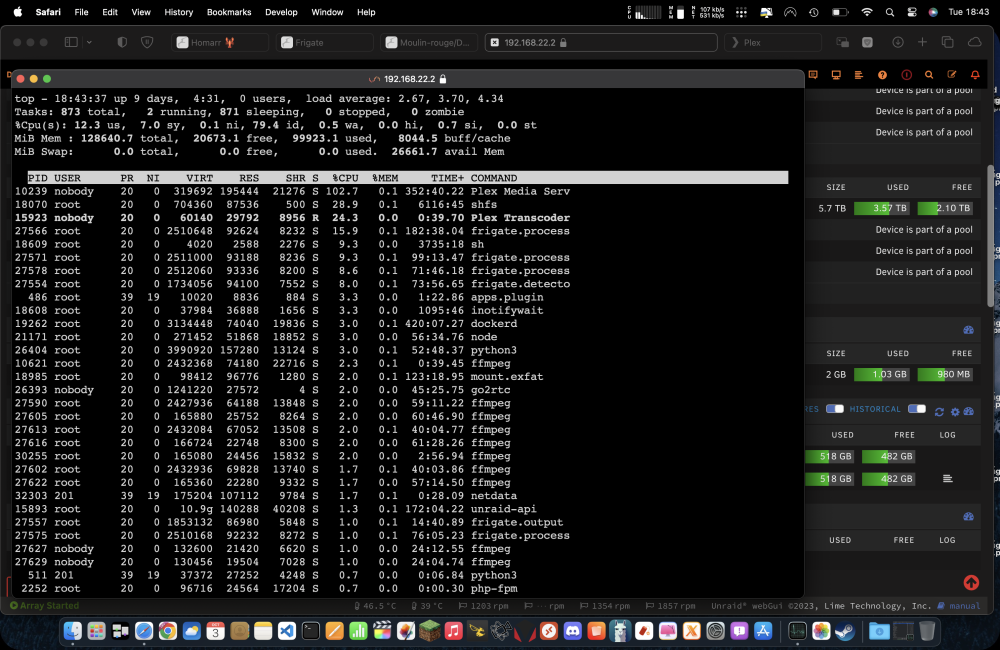Open the Bookmarks menu
1000x650 pixels.
click(229, 12)
